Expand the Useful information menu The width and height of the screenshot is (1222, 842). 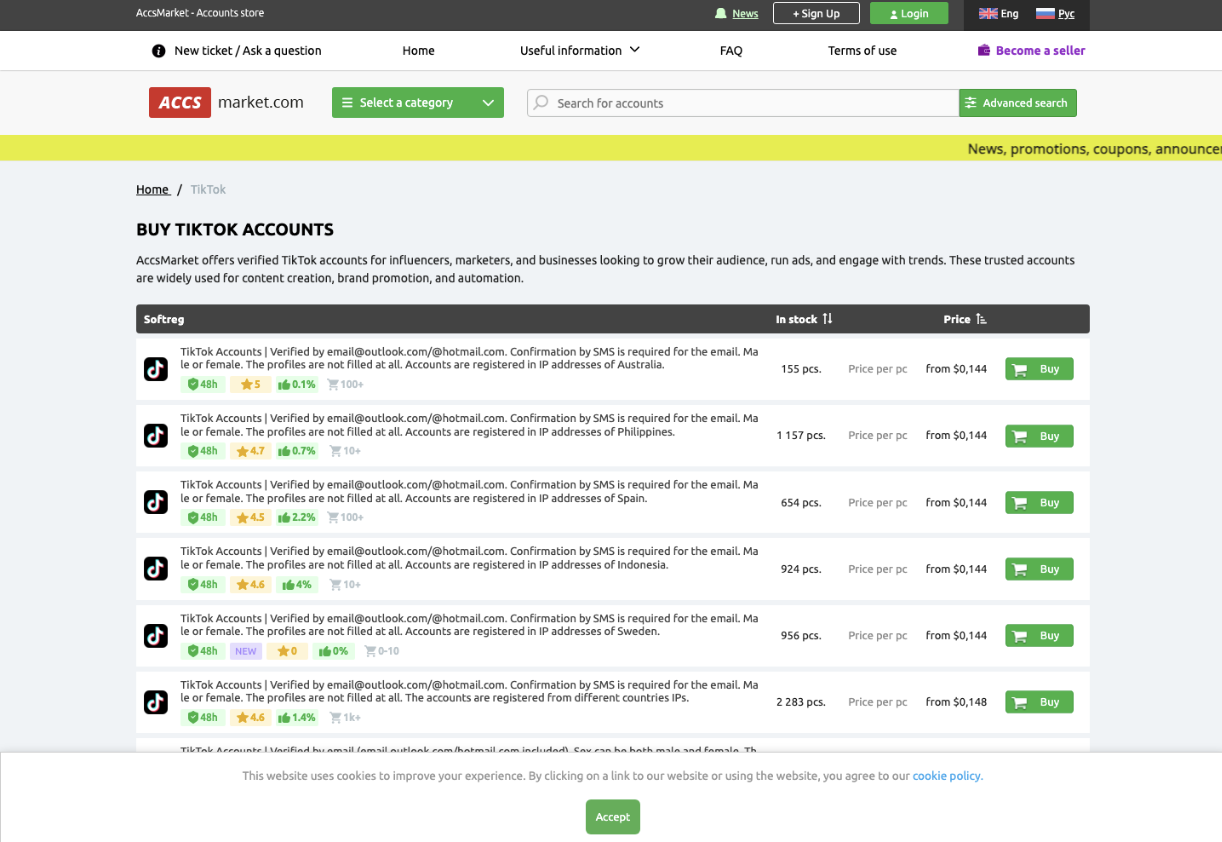(x=580, y=51)
